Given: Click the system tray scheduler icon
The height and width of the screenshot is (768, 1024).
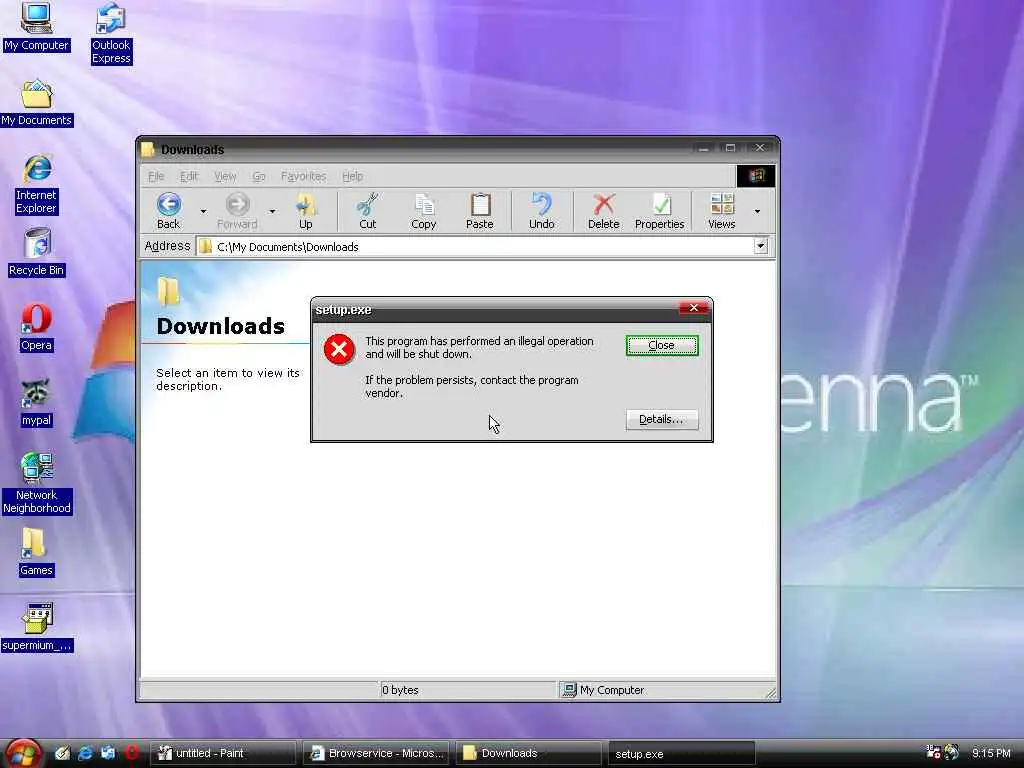Looking at the screenshot, I should [x=934, y=753].
